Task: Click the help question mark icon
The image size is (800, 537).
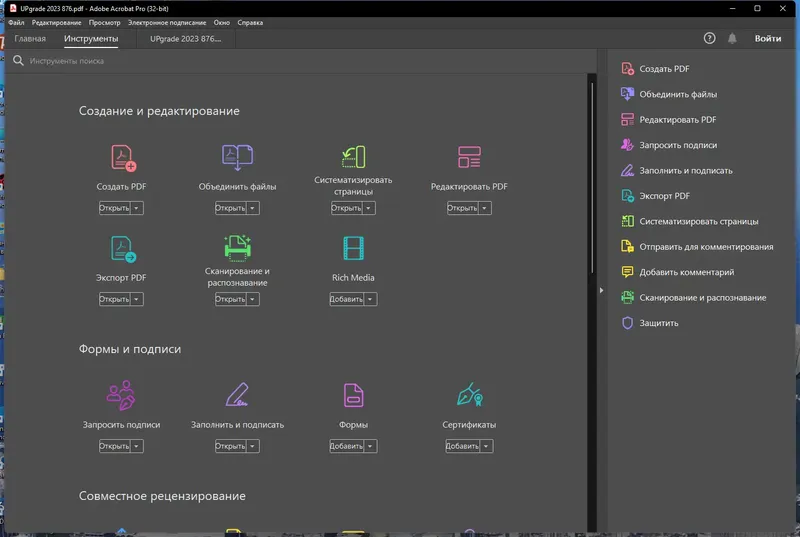Action: pyautogui.click(x=709, y=38)
